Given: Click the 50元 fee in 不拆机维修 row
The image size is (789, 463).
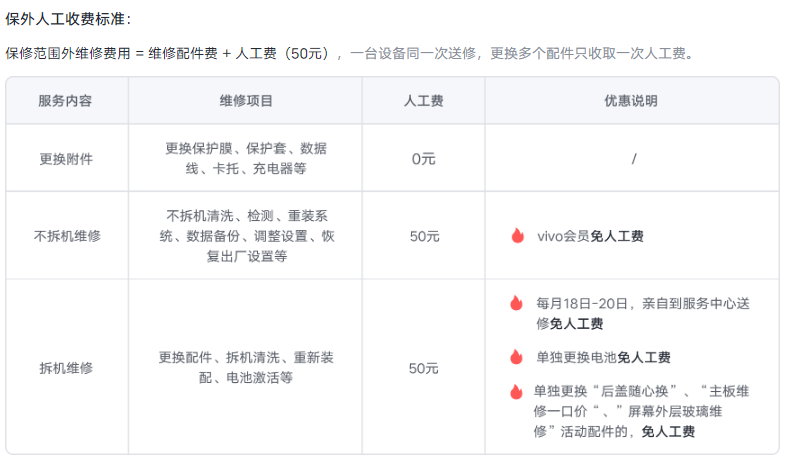Looking at the screenshot, I should 424,236.
